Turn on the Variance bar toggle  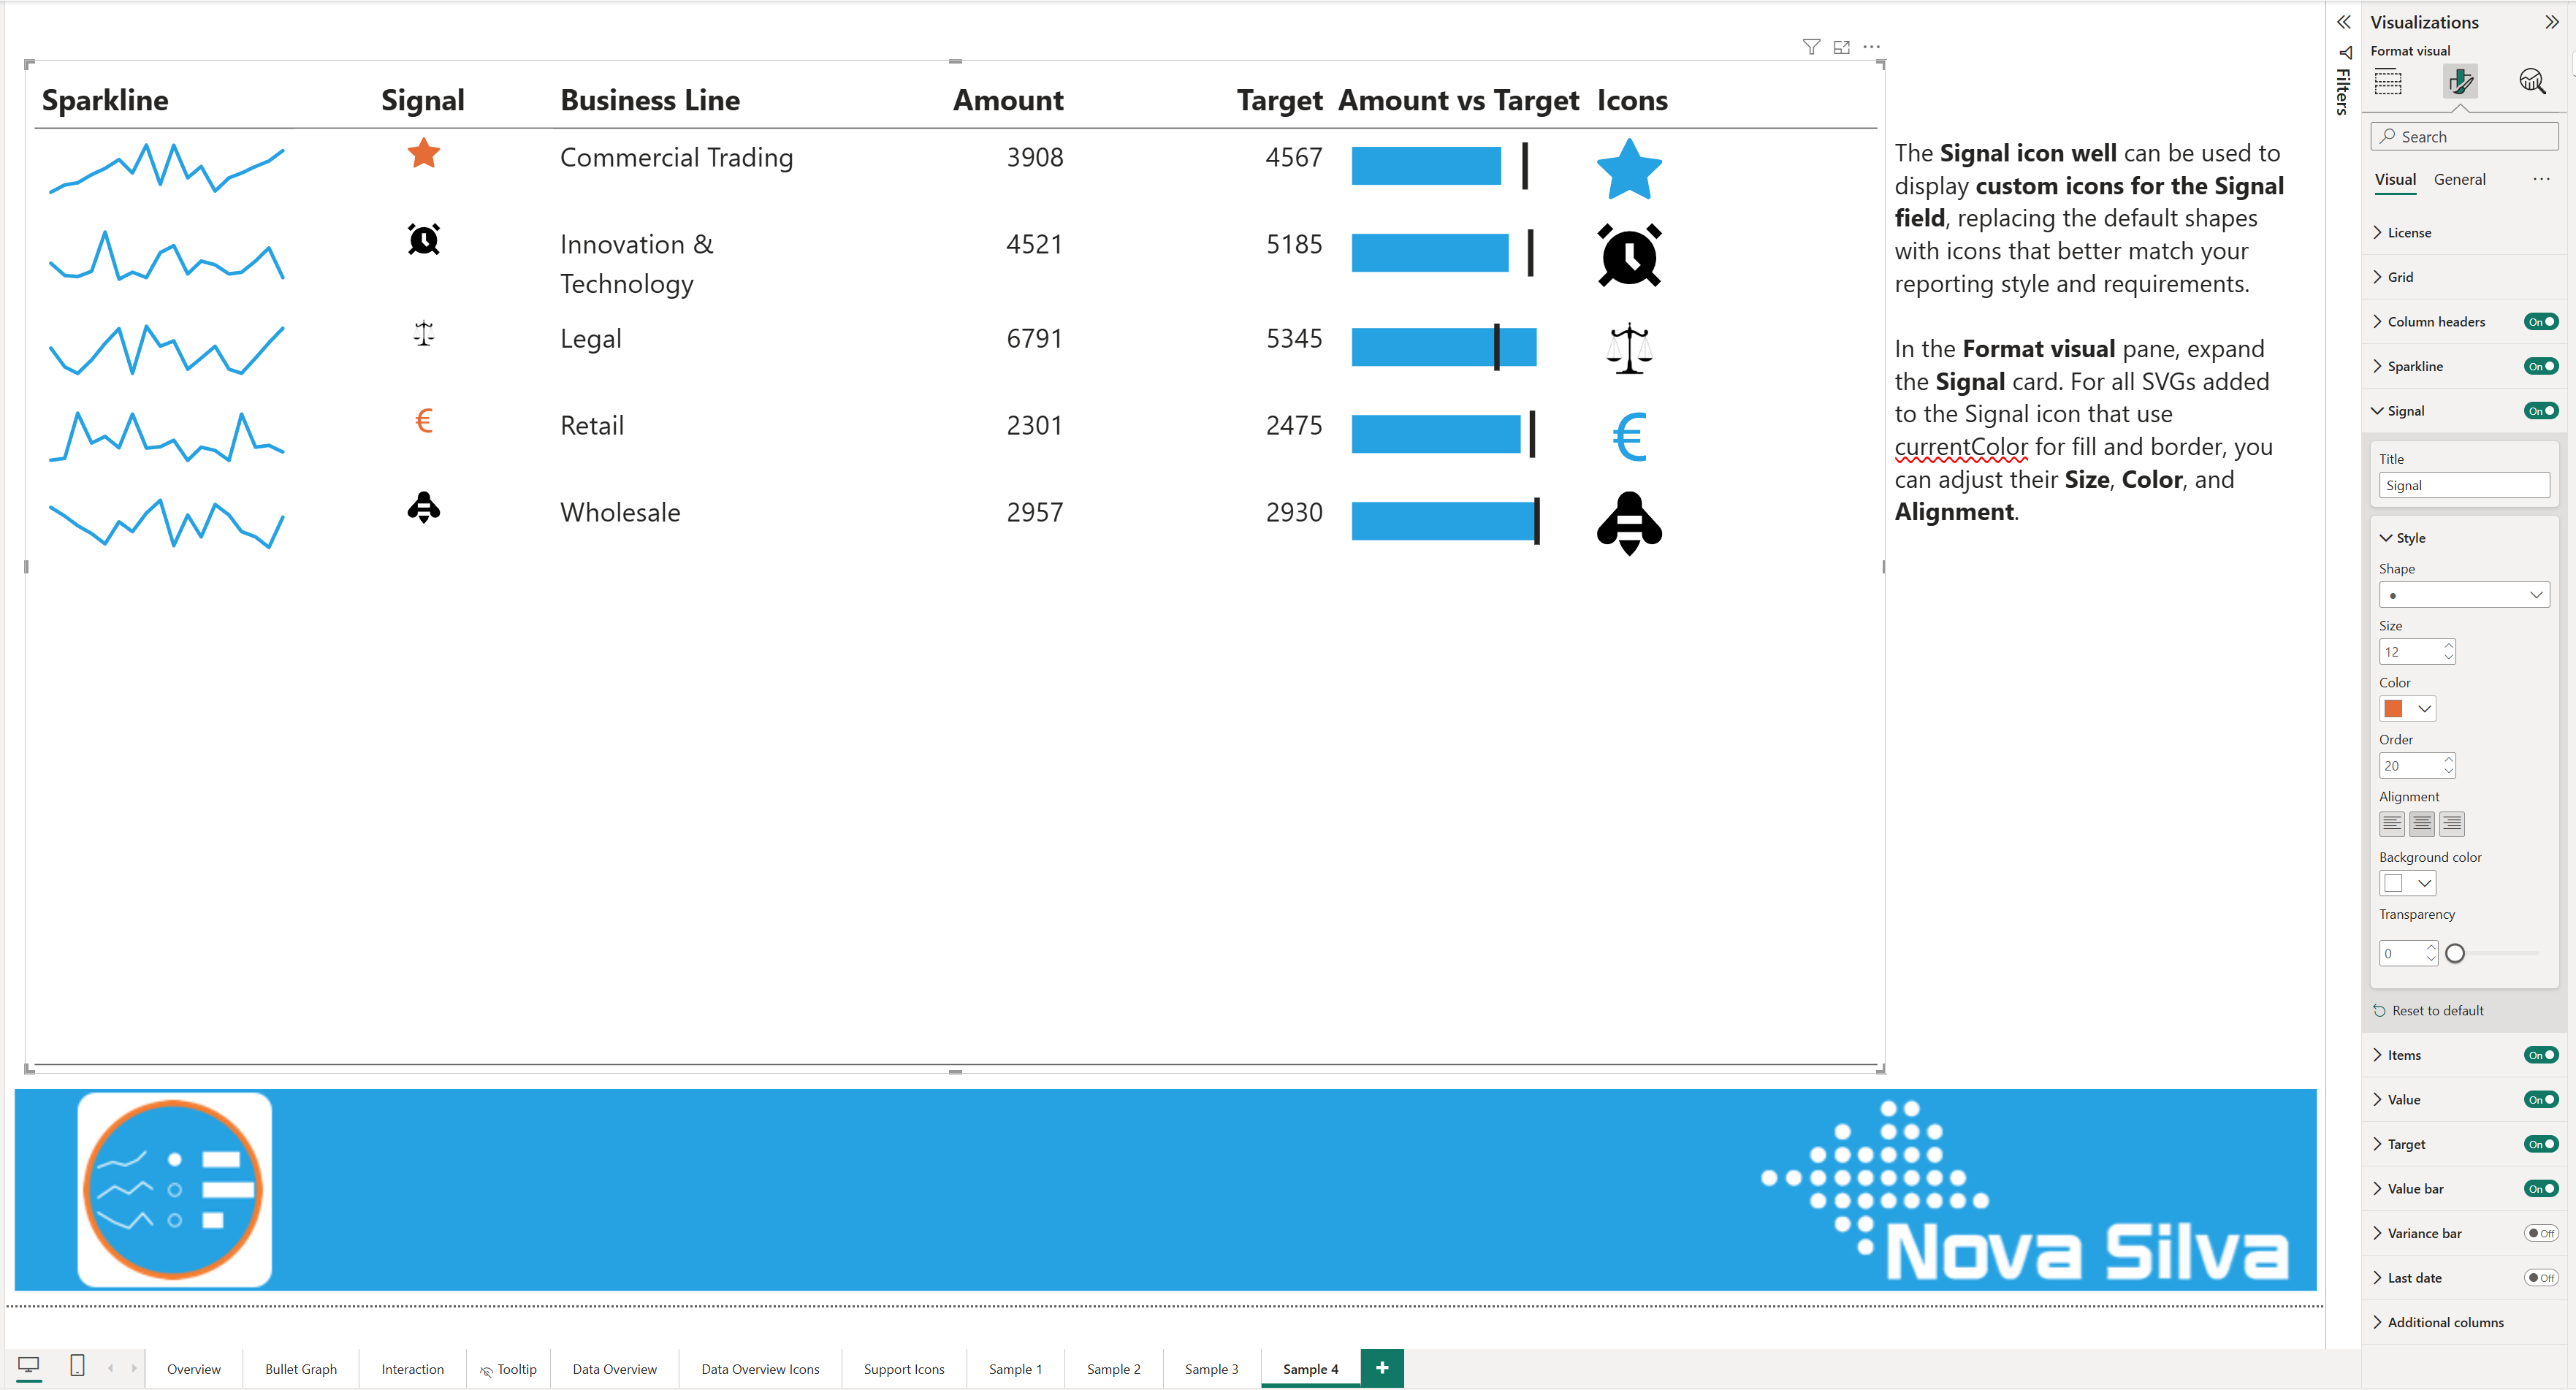pos(2540,1233)
